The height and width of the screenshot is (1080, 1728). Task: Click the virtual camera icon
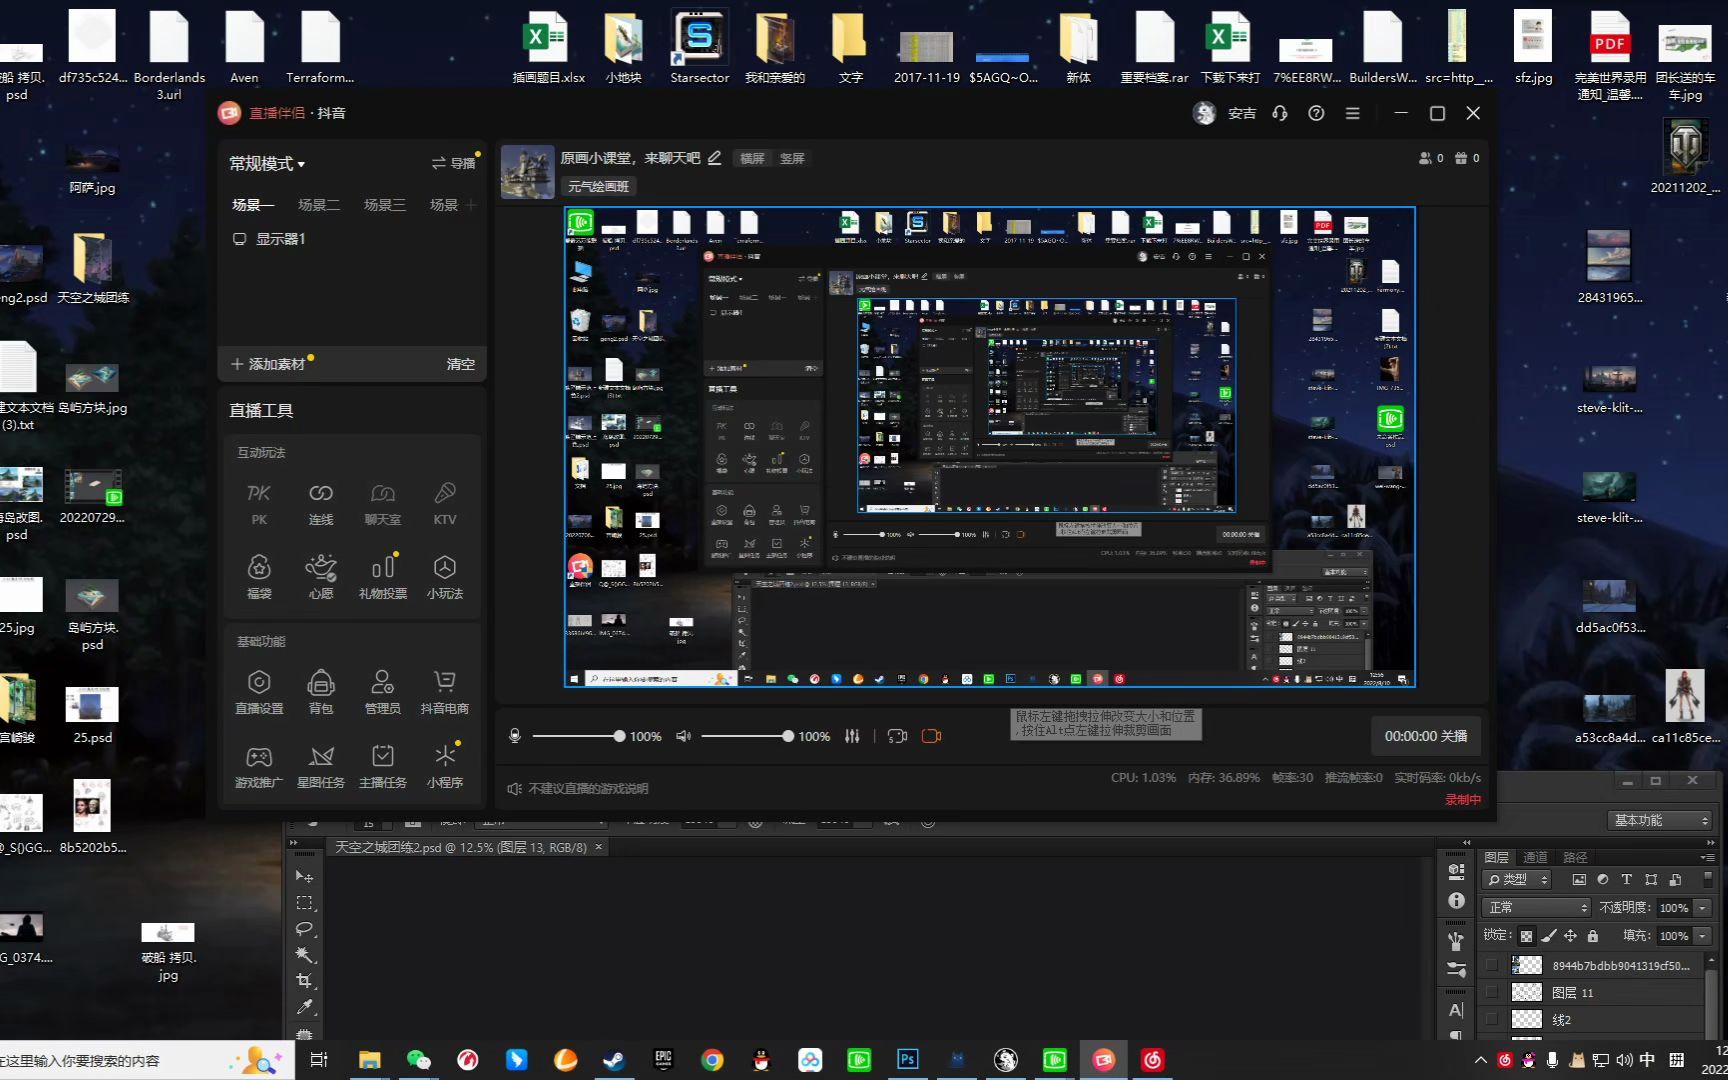(897, 736)
